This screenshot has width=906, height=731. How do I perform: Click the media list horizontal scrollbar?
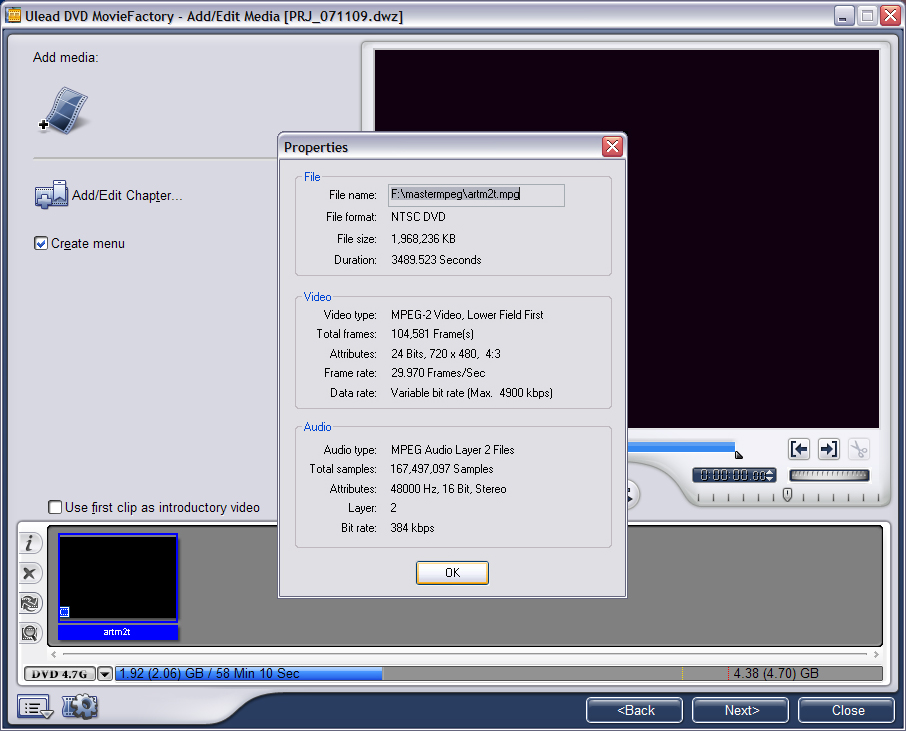465,655
